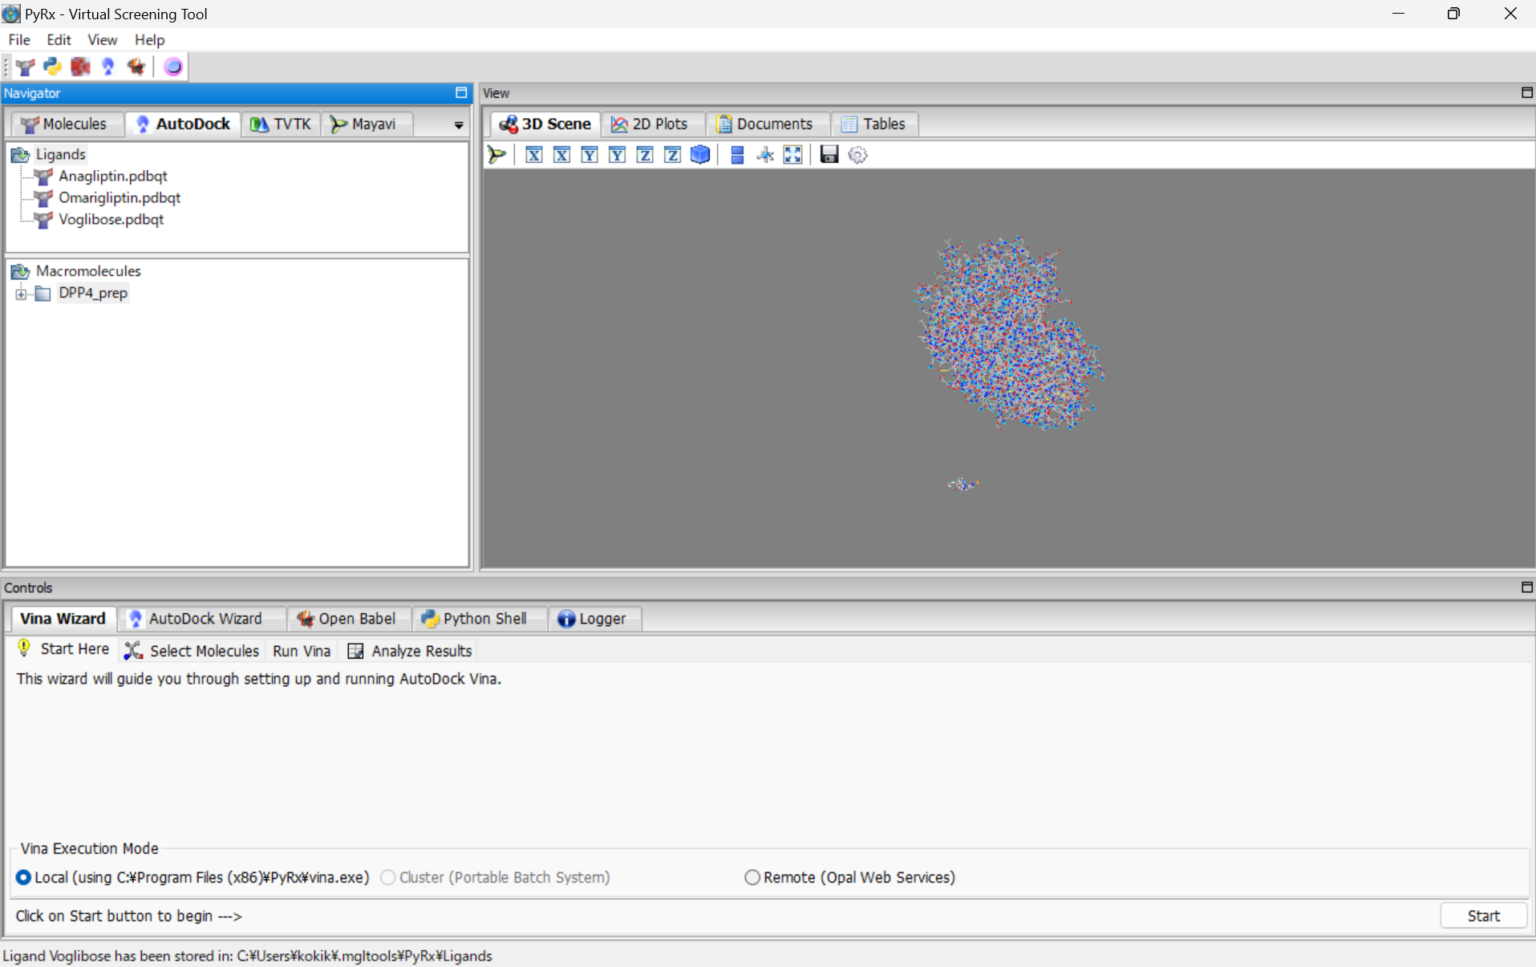The height and width of the screenshot is (967, 1536).
Task: Select the Z-axis view in 3D Scene
Action: (644, 155)
